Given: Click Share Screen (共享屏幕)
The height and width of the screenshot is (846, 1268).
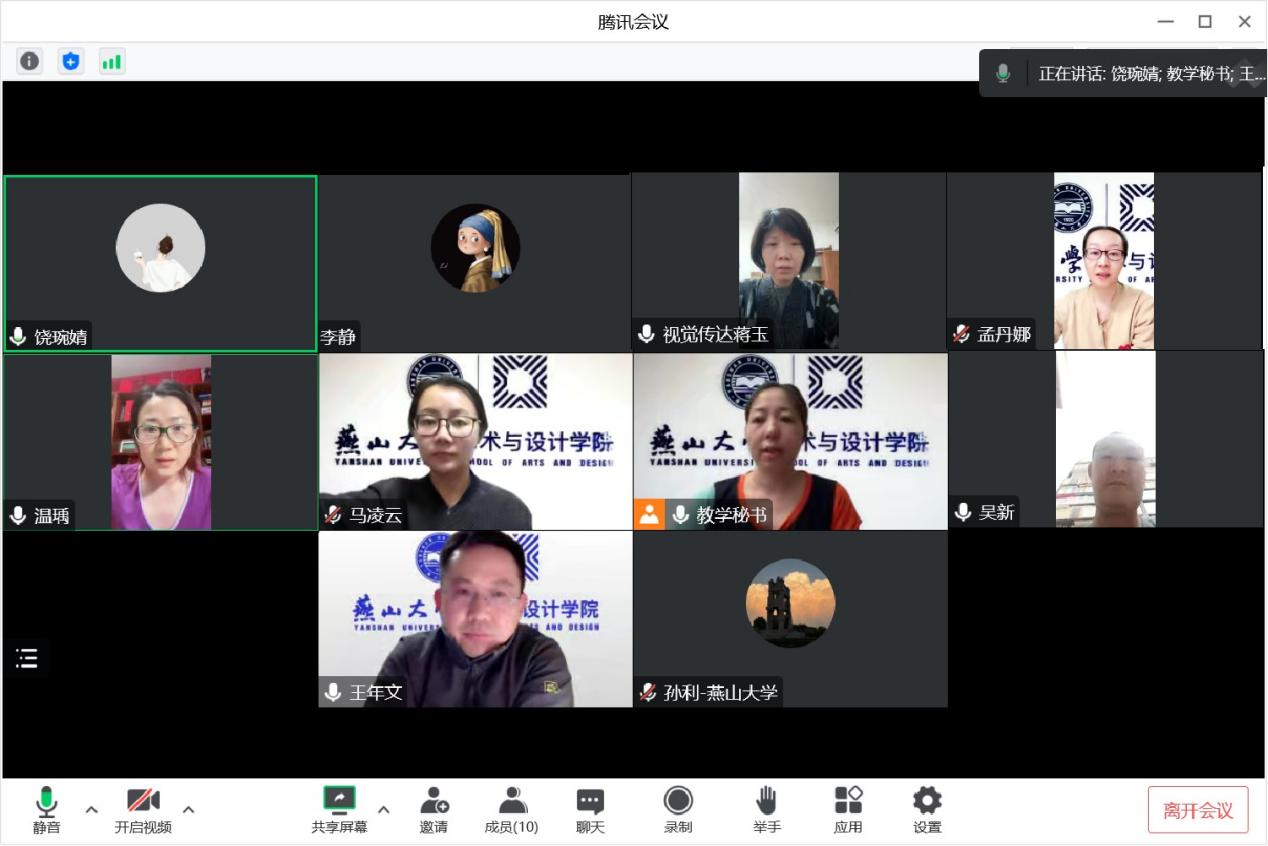Looking at the screenshot, I should point(339,809).
